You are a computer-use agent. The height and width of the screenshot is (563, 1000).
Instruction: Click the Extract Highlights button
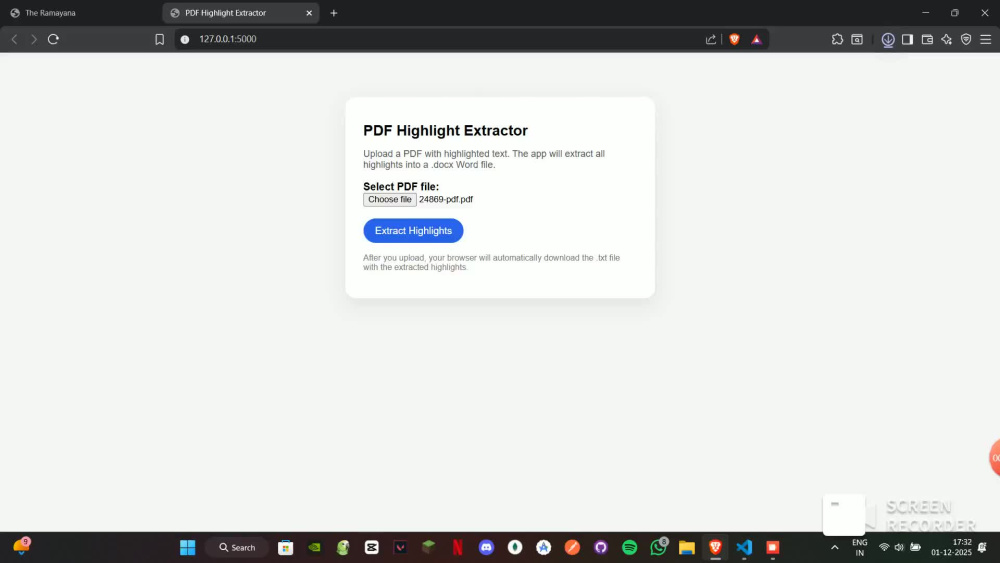click(x=413, y=231)
